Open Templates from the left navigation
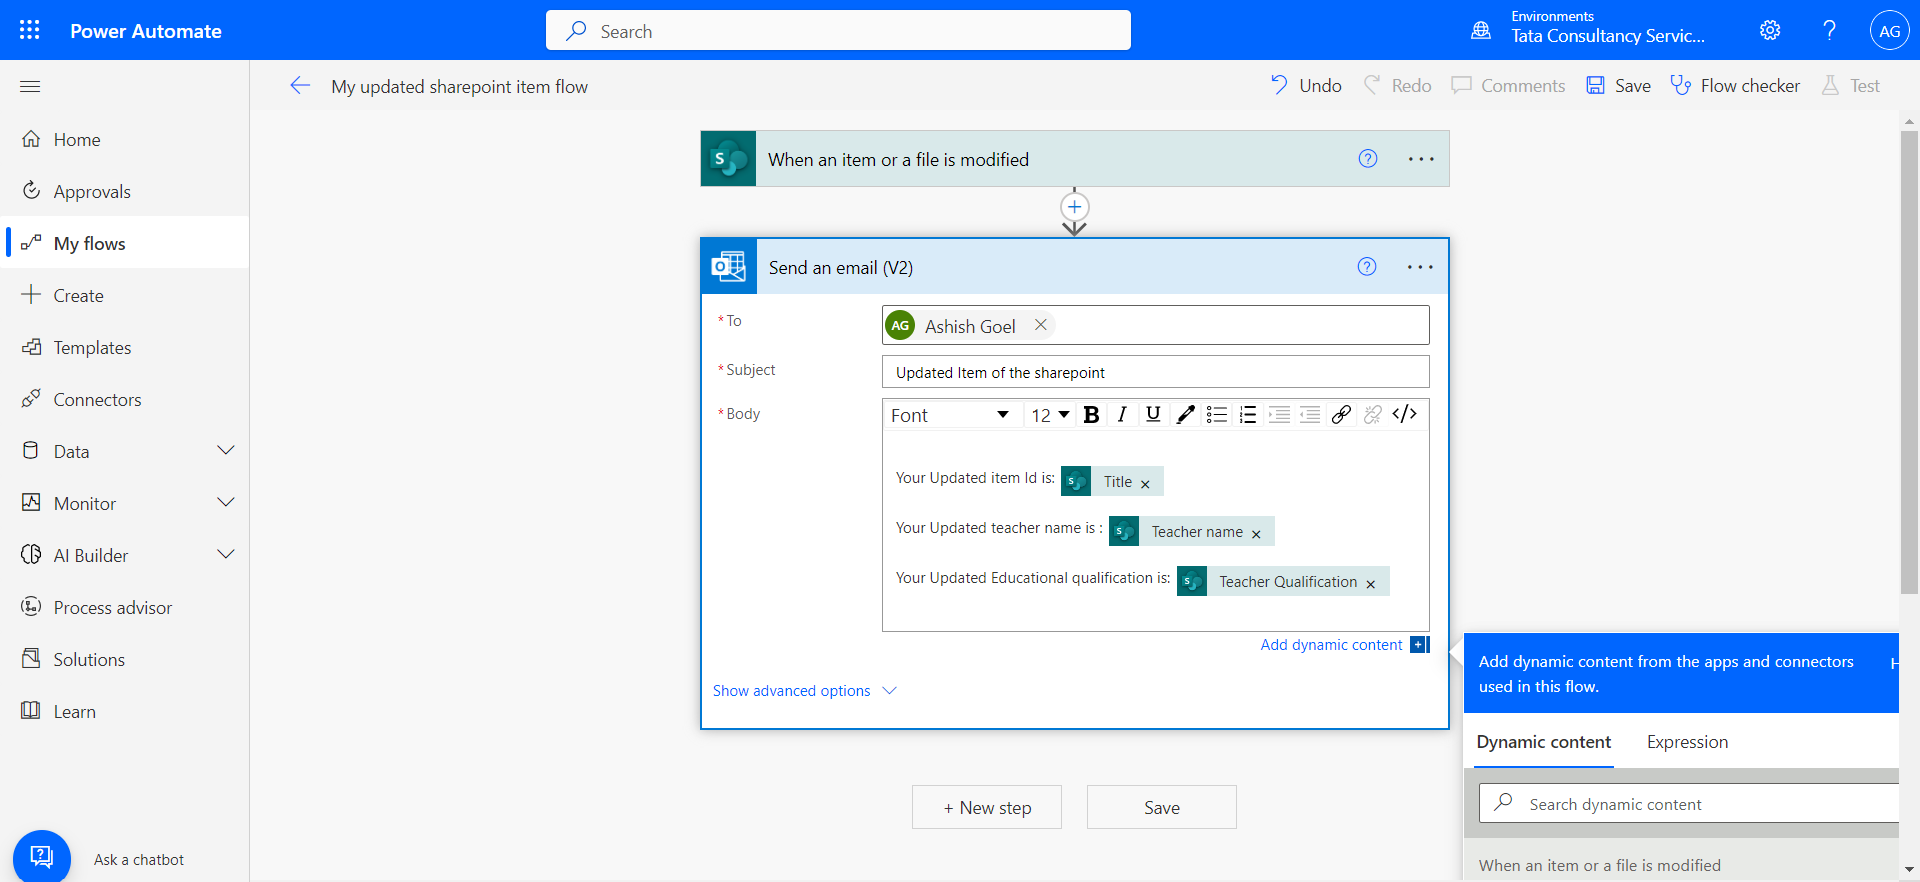 point(92,348)
